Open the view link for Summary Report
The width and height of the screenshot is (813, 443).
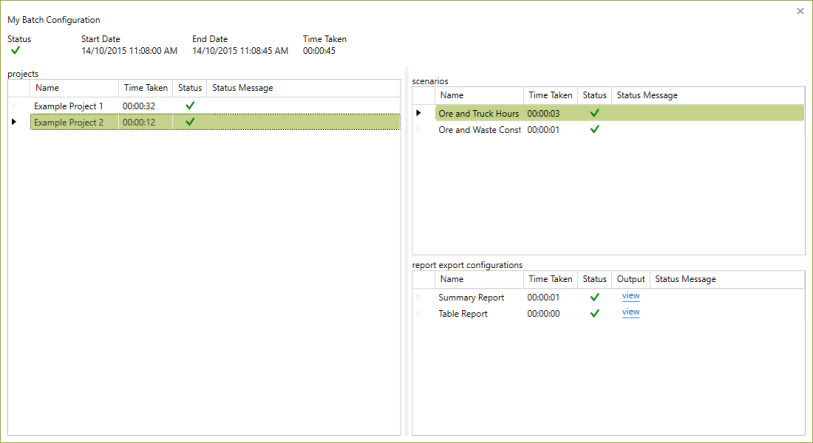pos(630,296)
